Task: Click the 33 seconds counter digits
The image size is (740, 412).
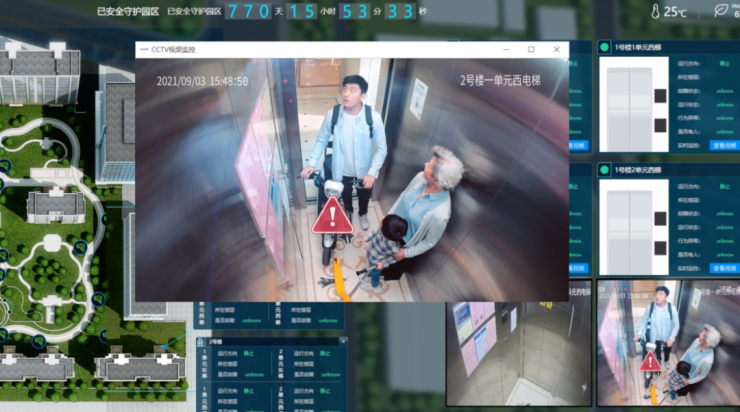Action: tap(399, 11)
